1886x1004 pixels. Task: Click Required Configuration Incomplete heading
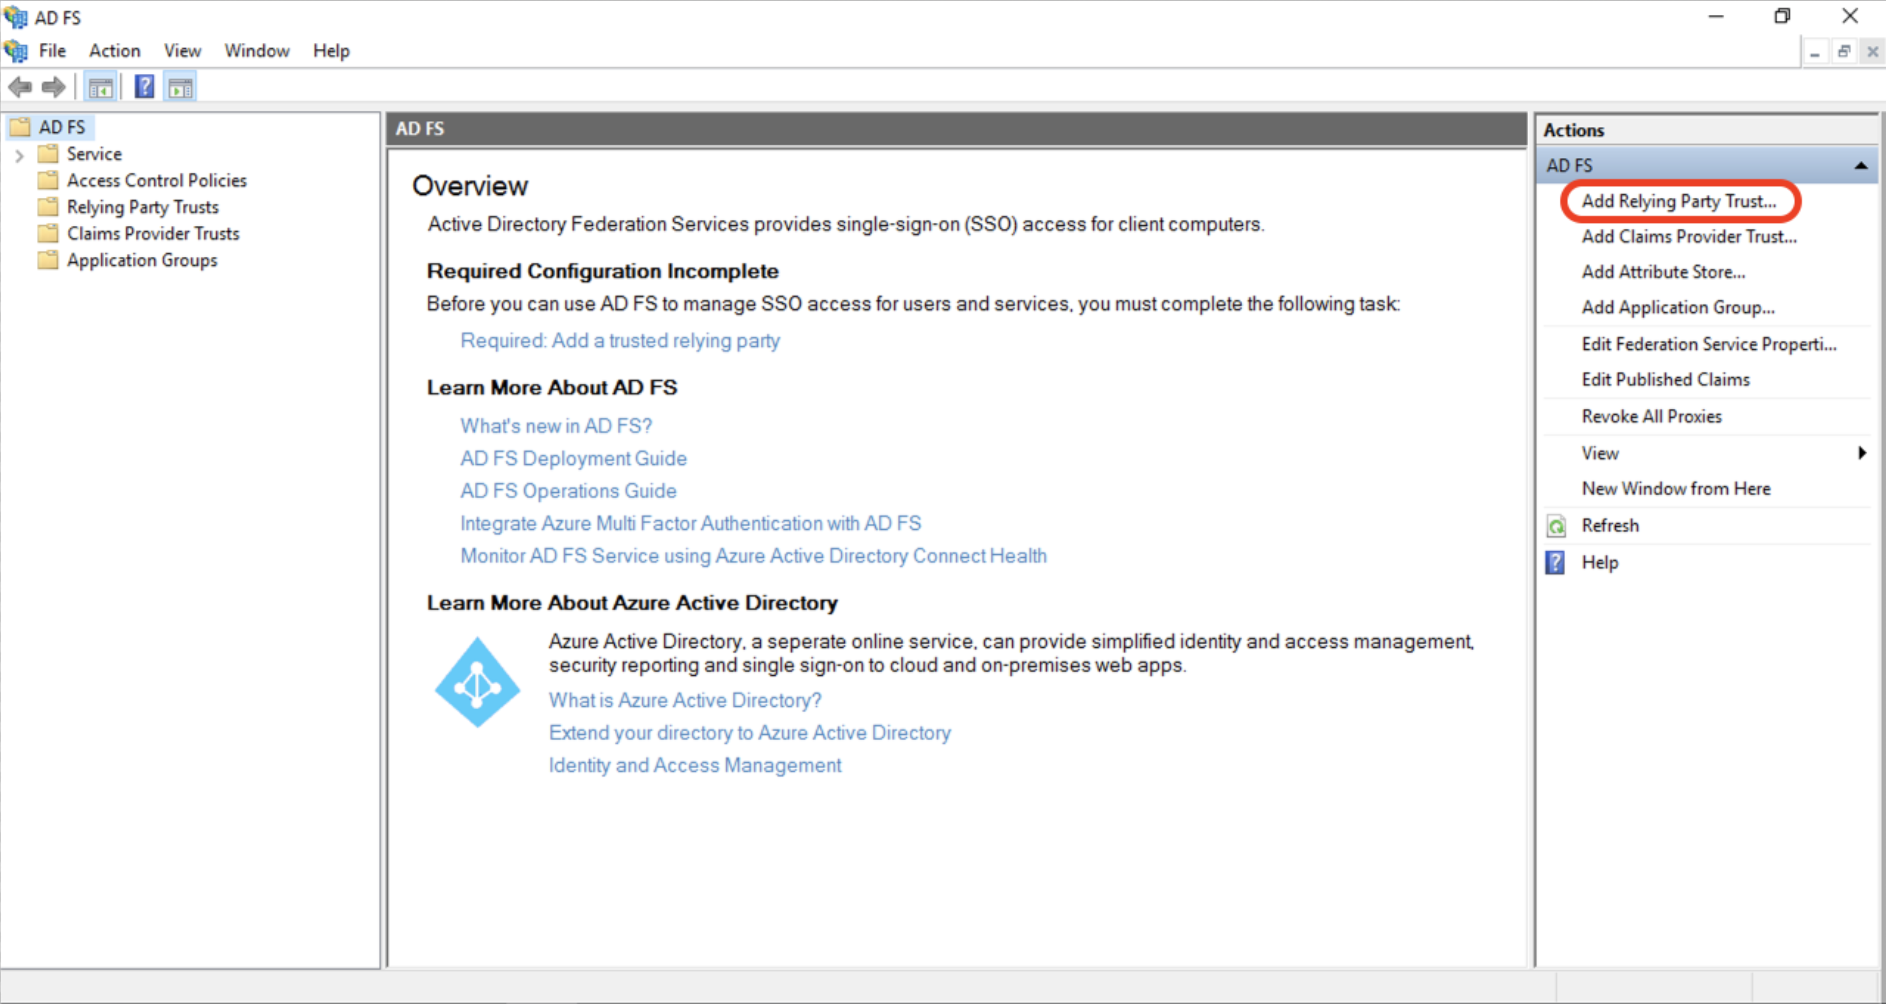(x=603, y=271)
